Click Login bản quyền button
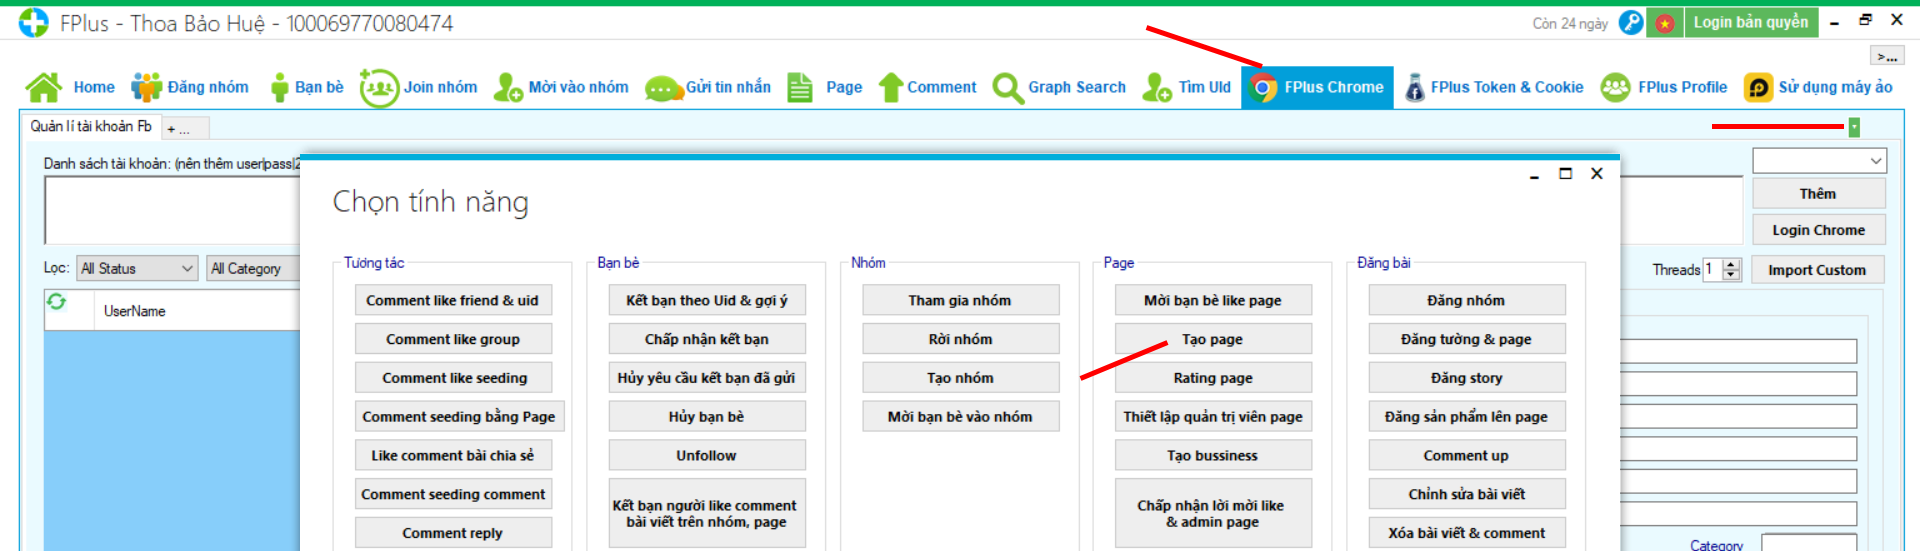The width and height of the screenshot is (1920, 551). [1750, 22]
